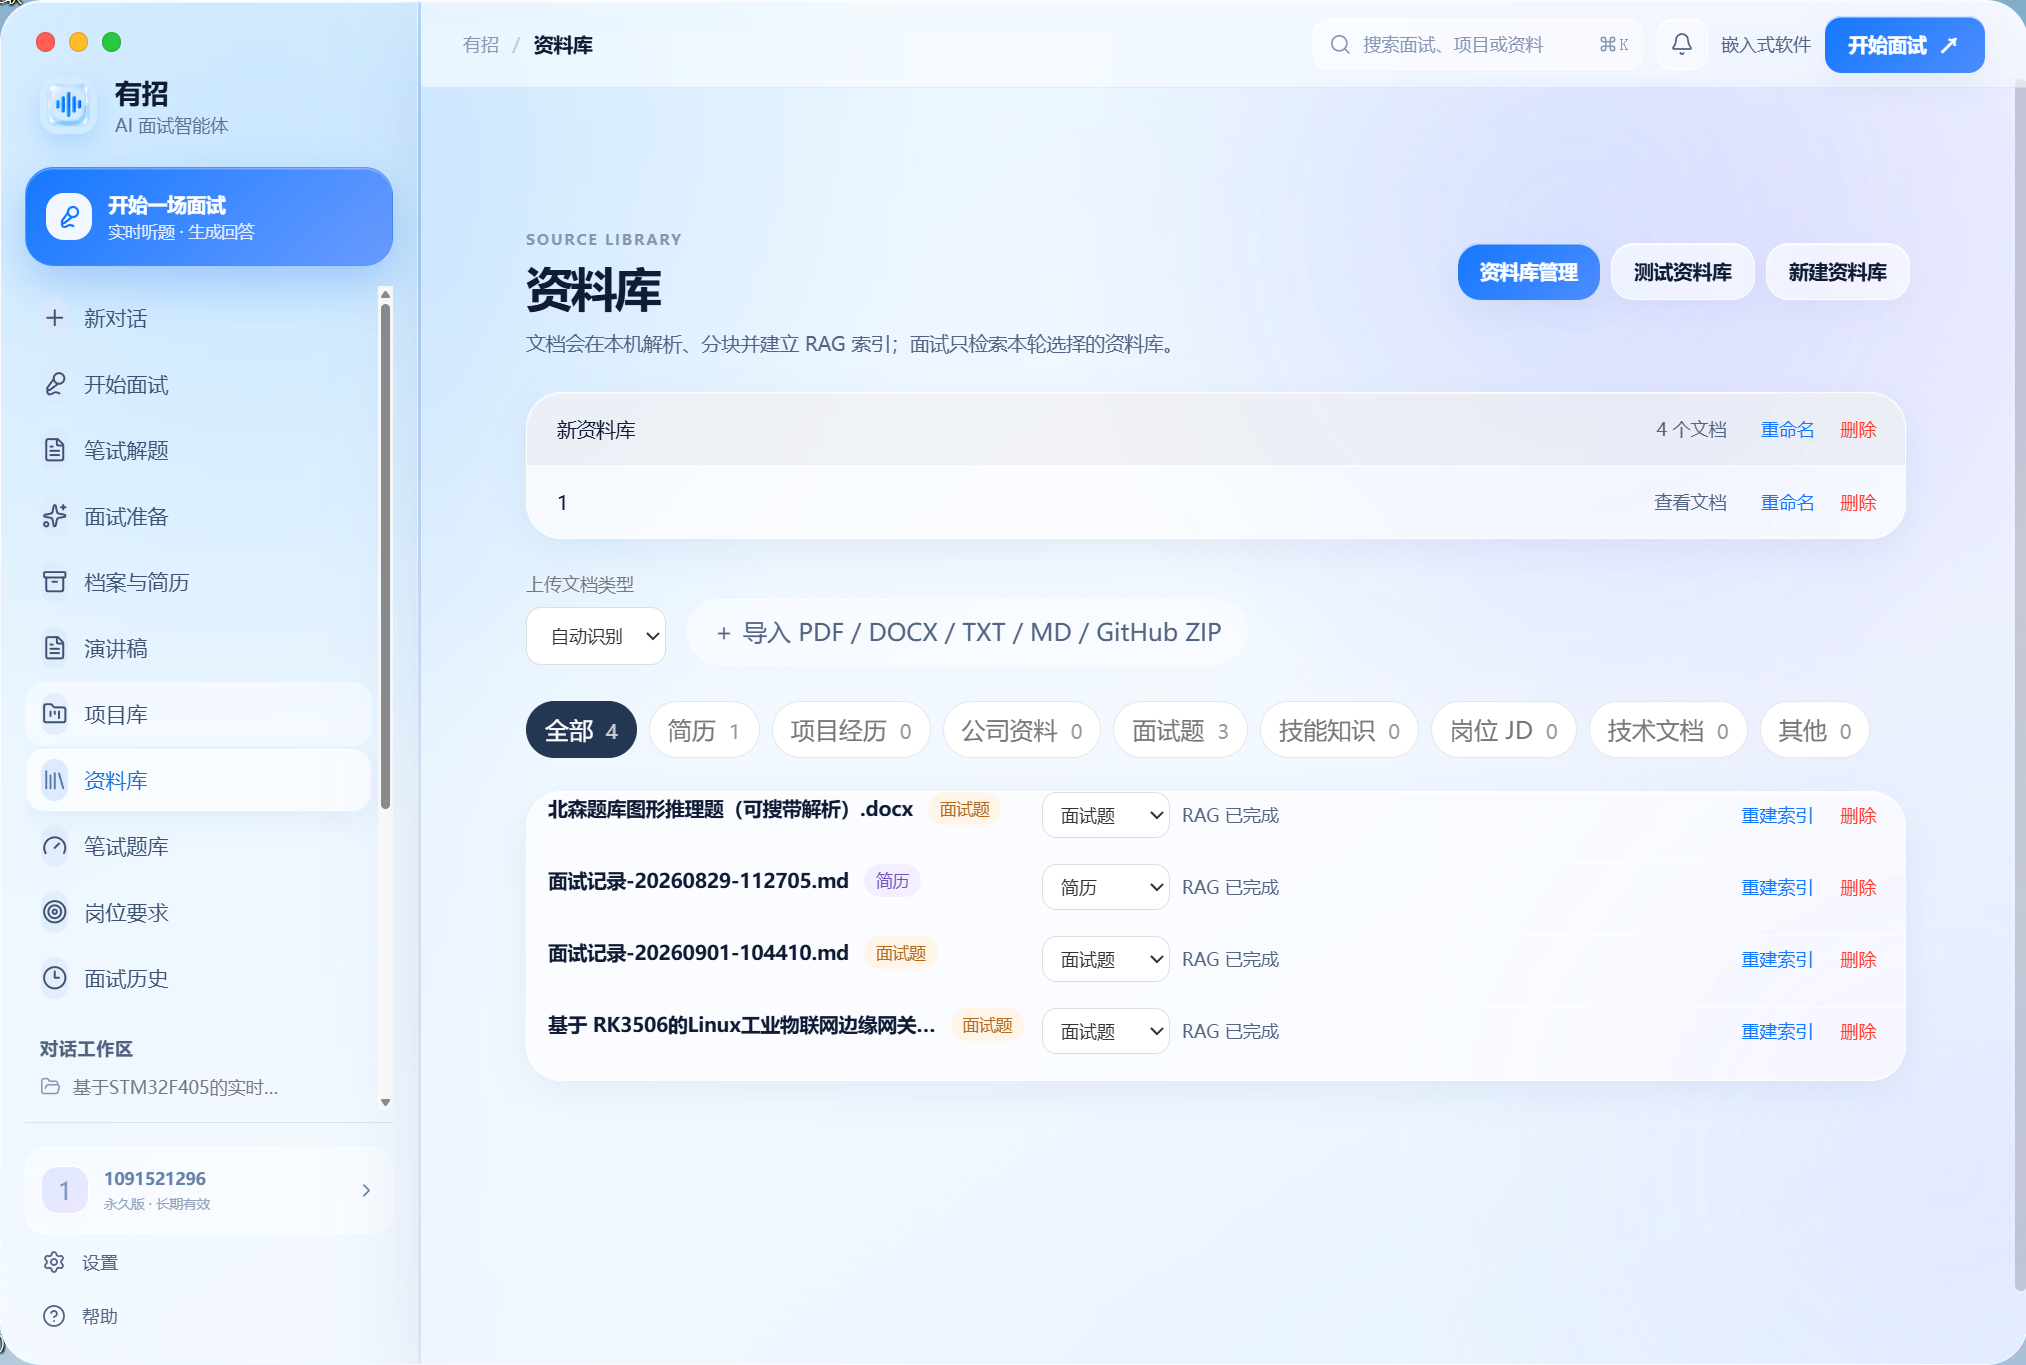Click the notification bell icon
Image resolution: width=2026 pixels, height=1365 pixels.
1682,44
